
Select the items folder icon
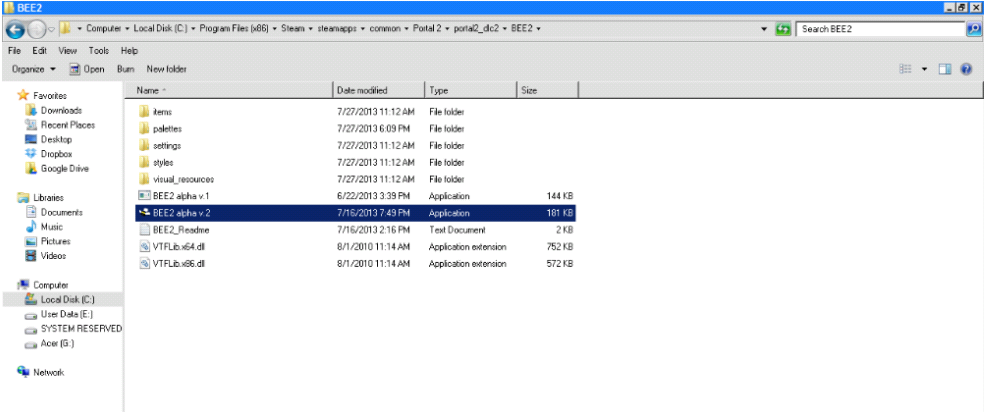144,112
